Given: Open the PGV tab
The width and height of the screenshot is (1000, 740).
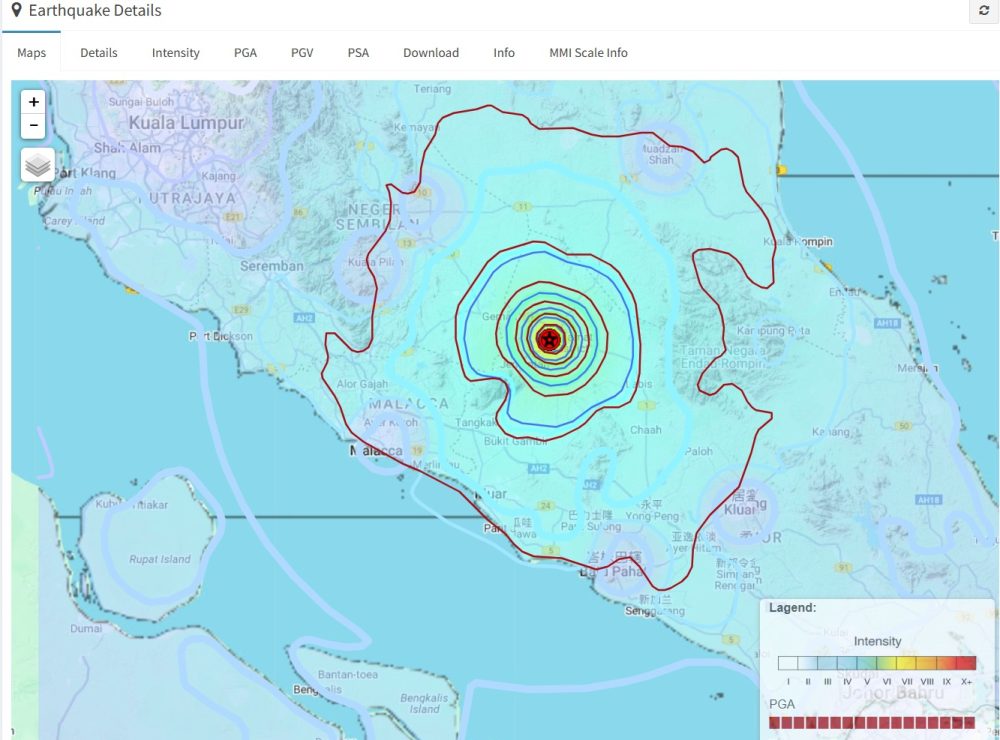Looking at the screenshot, I should point(302,53).
